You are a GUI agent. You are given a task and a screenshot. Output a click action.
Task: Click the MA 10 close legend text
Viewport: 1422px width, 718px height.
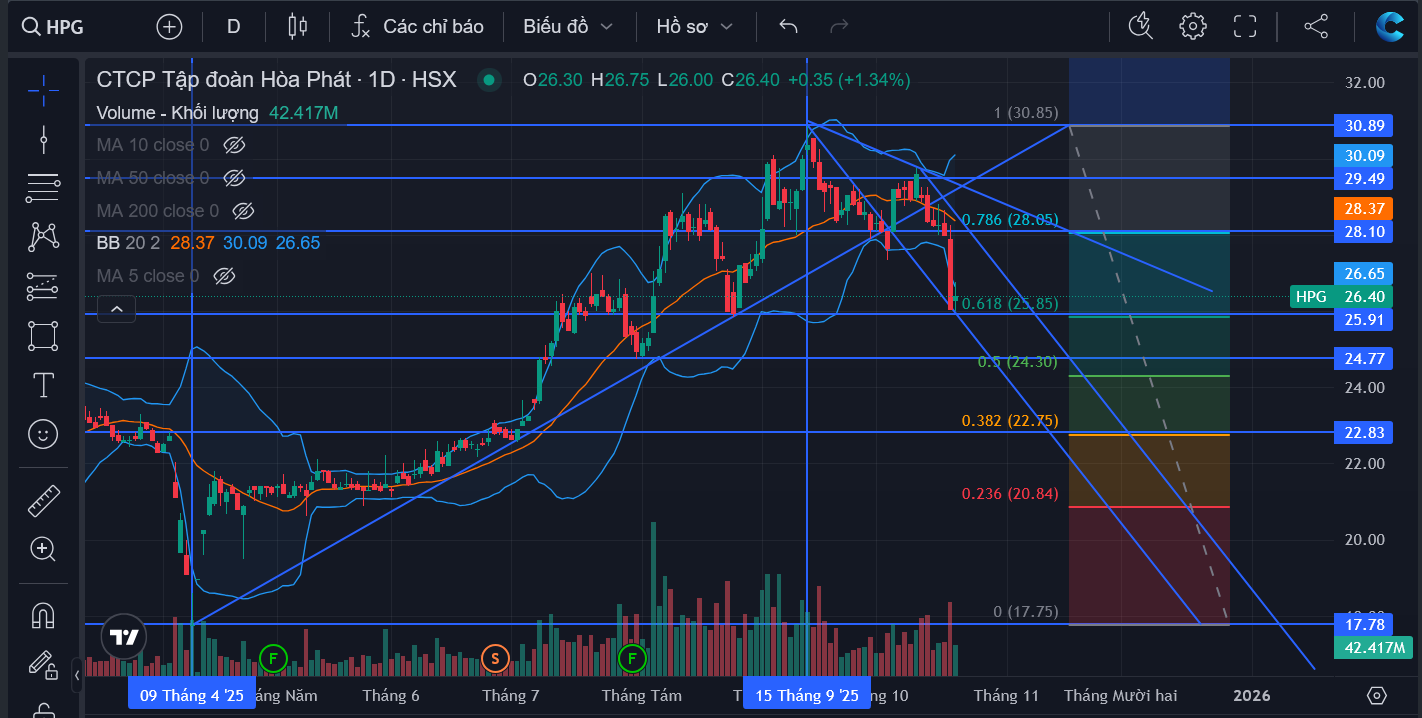[153, 145]
